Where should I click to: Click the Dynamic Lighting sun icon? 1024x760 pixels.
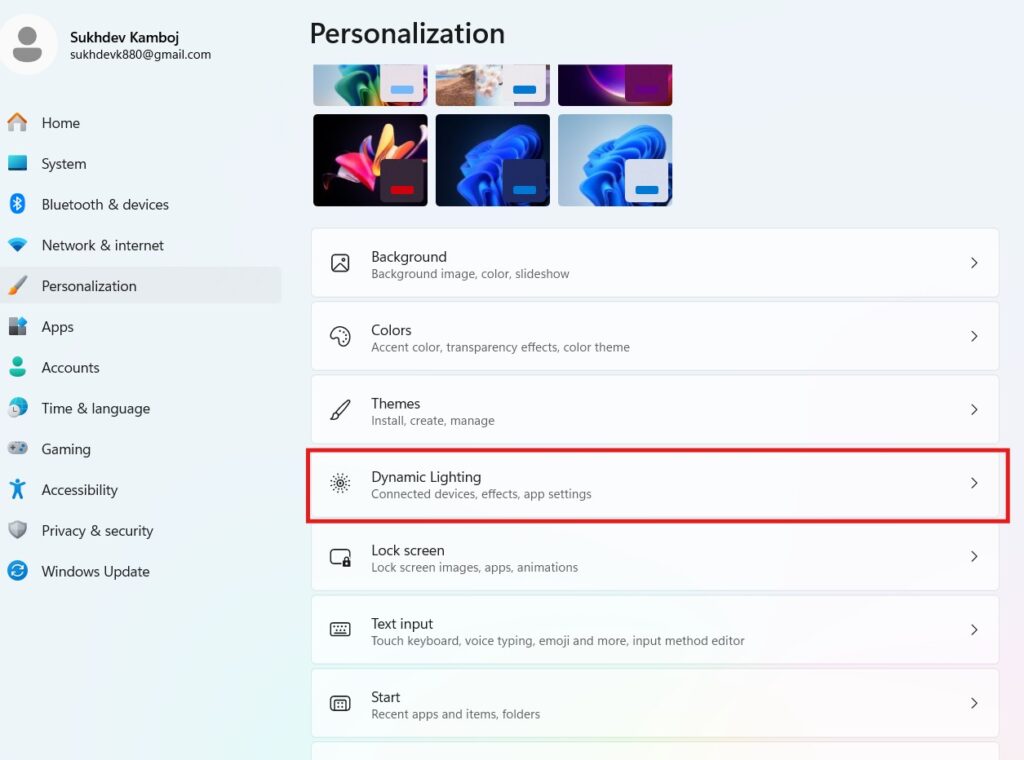(x=340, y=483)
